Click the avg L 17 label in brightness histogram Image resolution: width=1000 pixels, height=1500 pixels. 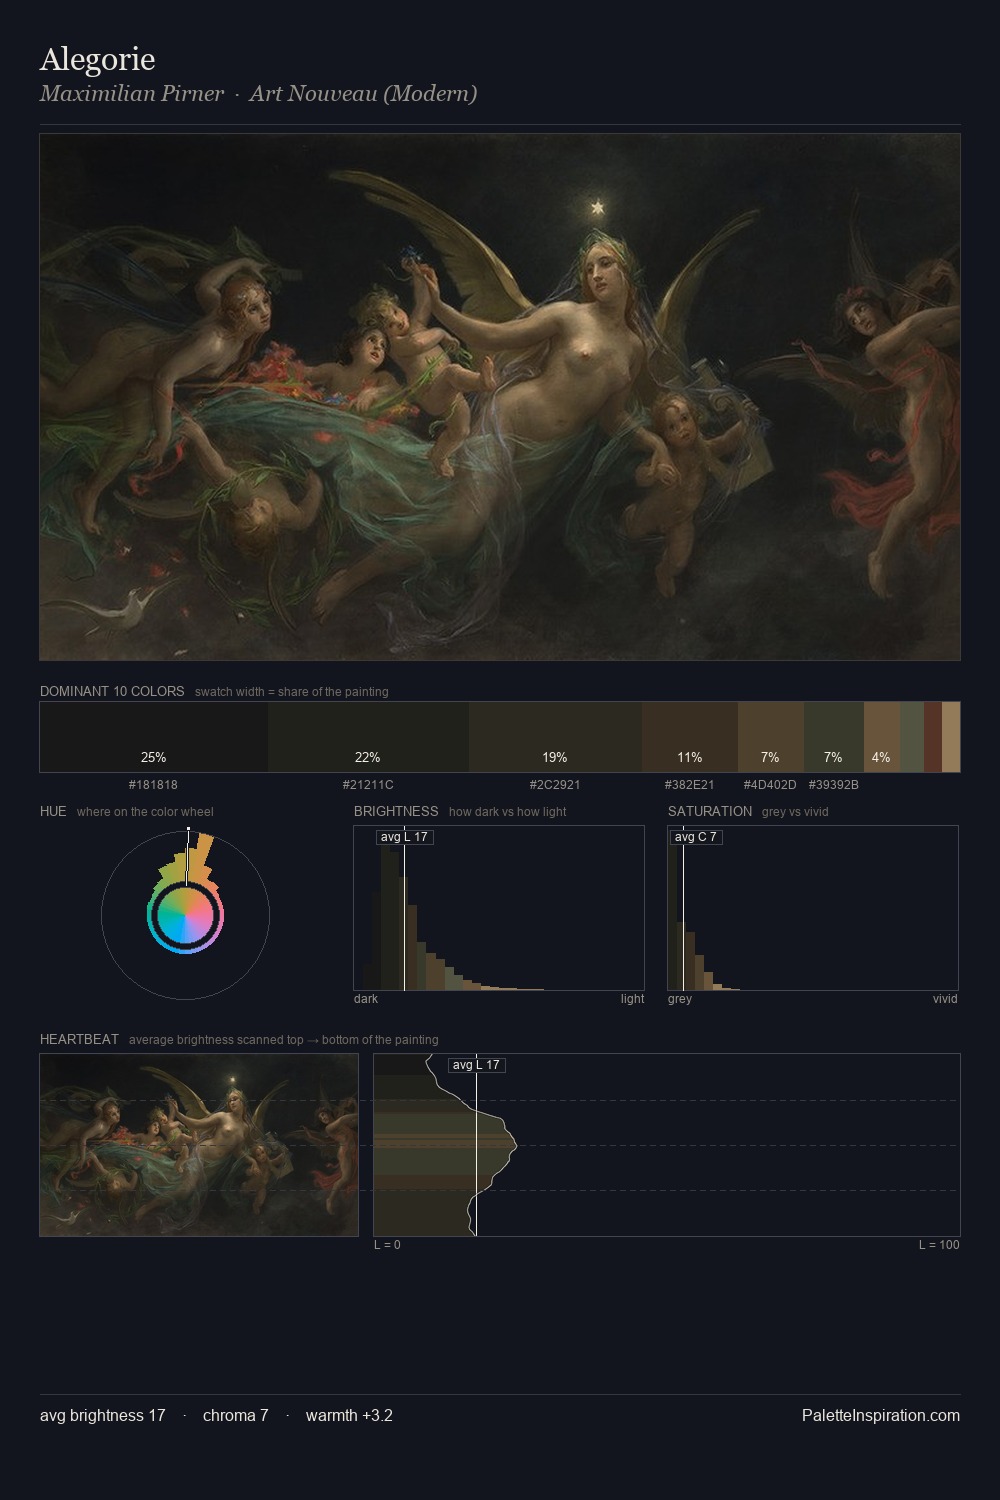(404, 837)
